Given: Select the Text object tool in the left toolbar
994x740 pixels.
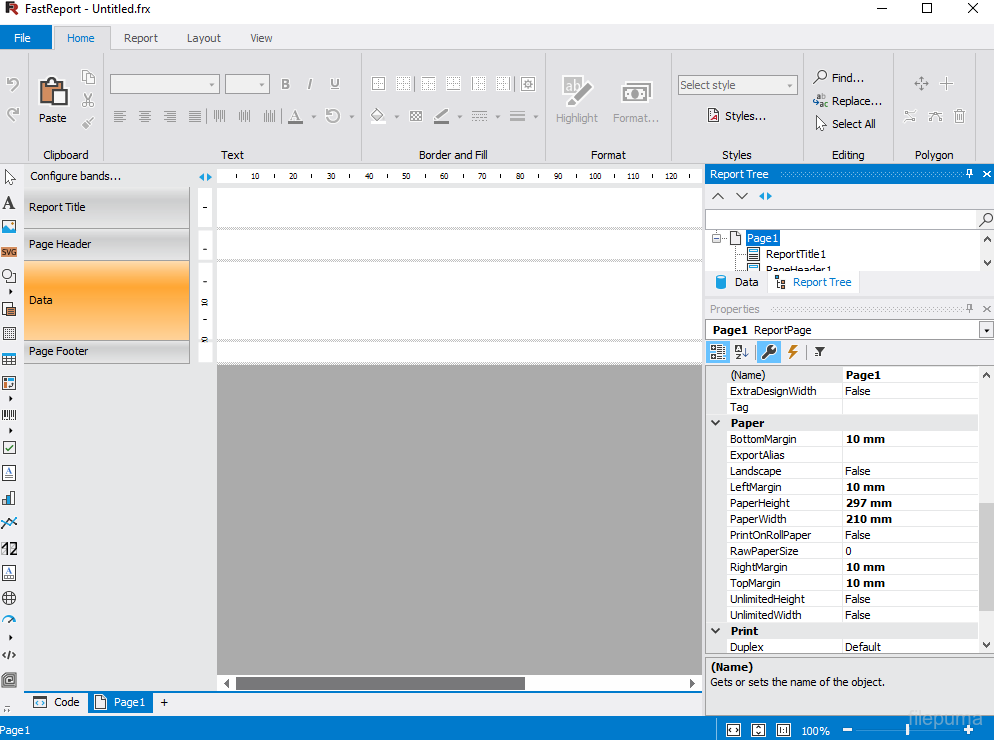Looking at the screenshot, I should tap(9, 203).
